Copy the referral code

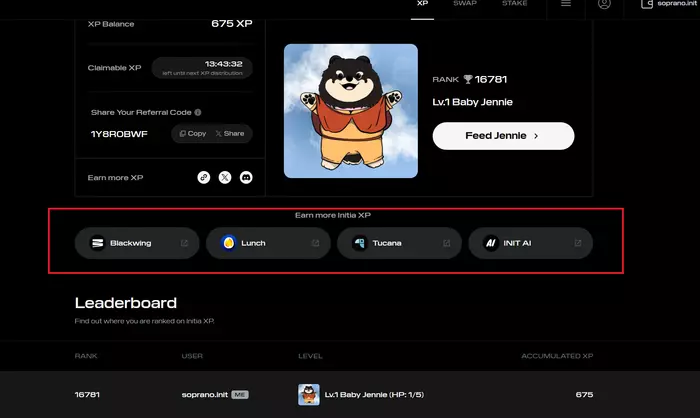pyautogui.click(x=193, y=134)
